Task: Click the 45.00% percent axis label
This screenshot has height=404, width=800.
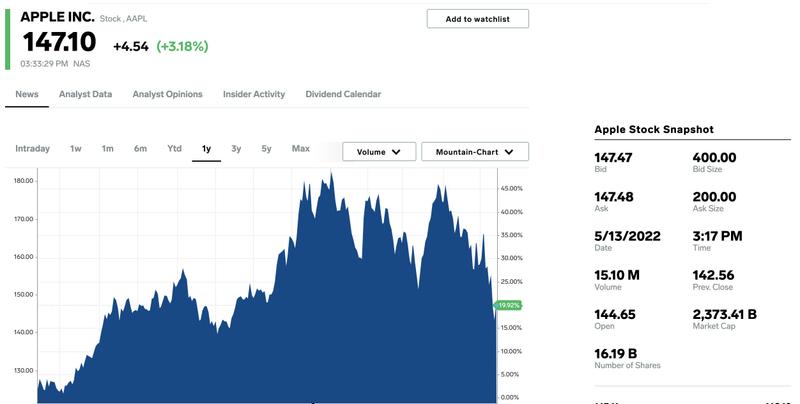Action: 511,189
